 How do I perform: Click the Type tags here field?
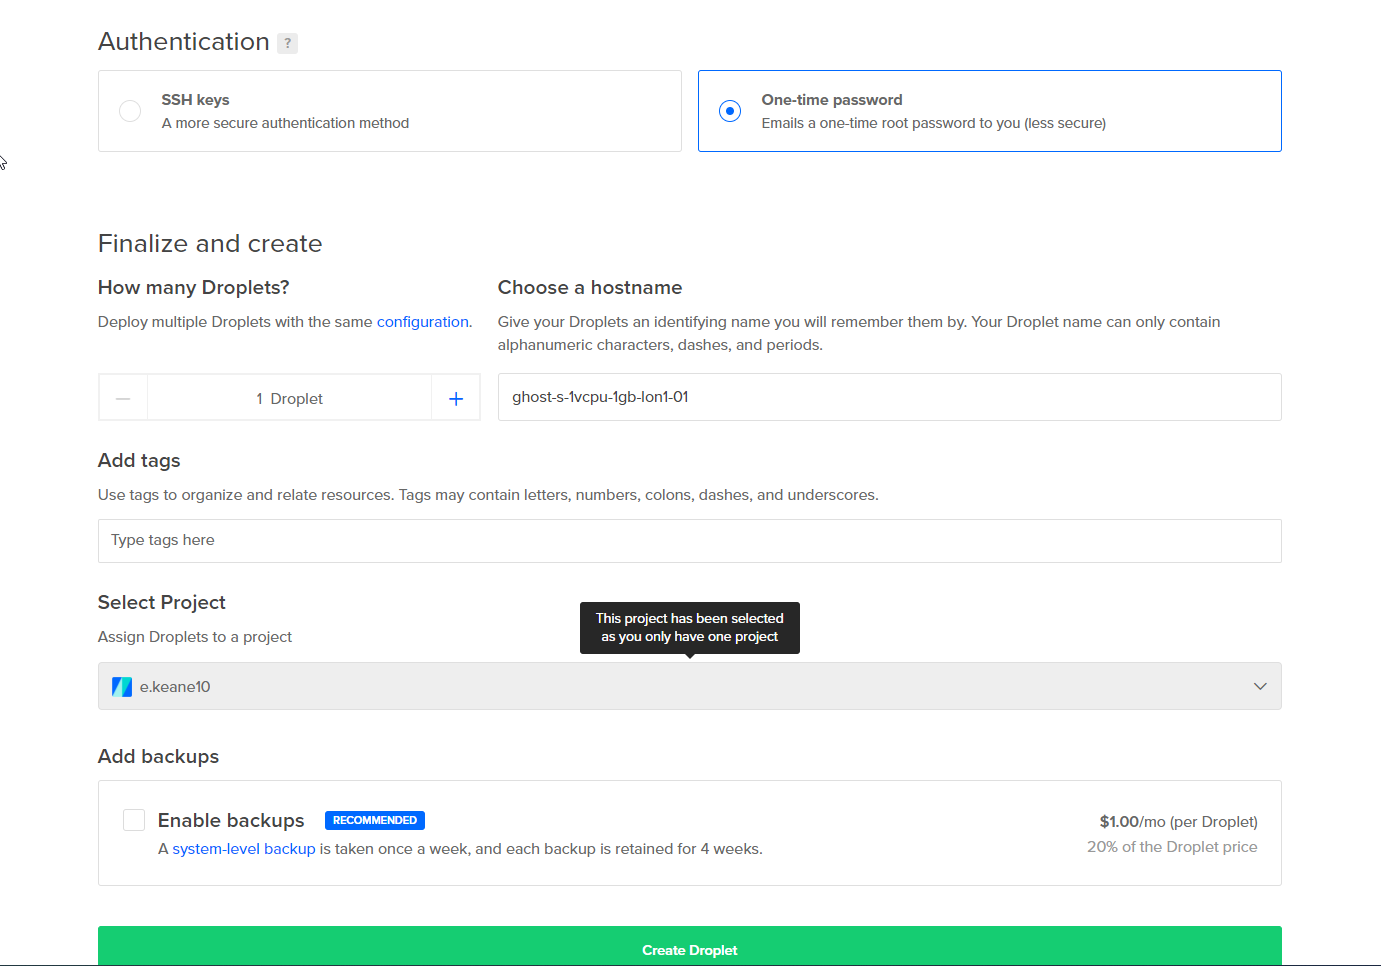tap(689, 541)
